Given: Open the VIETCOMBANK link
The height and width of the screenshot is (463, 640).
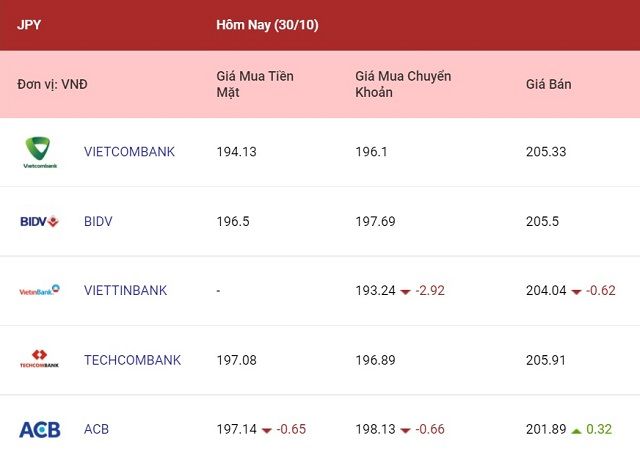Looking at the screenshot, I should tap(129, 152).
